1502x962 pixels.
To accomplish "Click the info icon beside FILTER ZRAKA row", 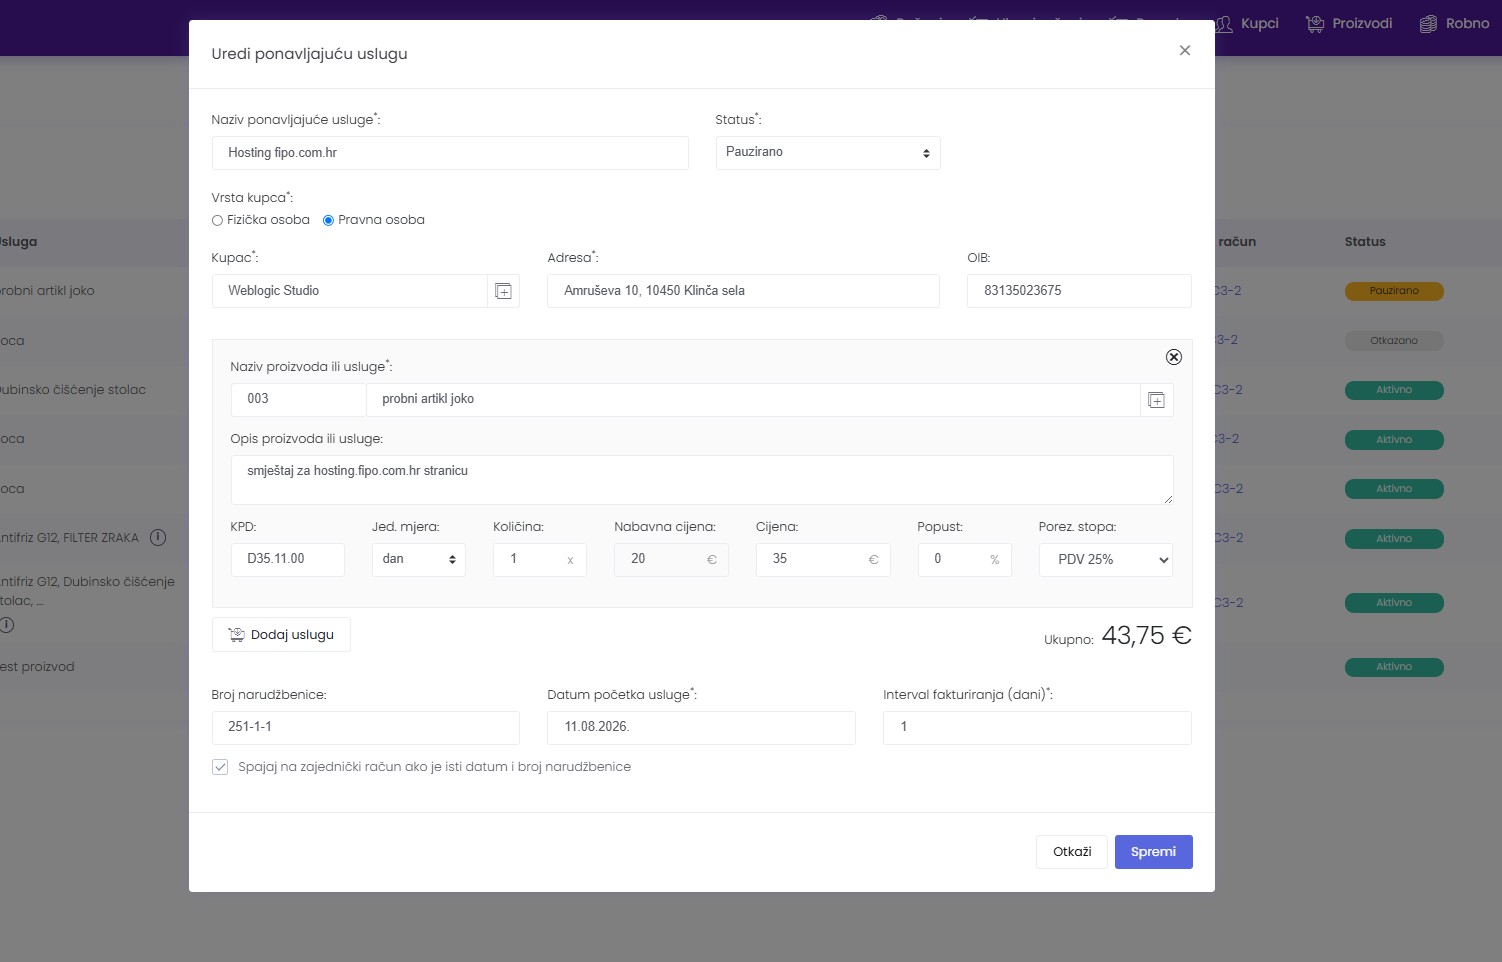I will 158,538.
